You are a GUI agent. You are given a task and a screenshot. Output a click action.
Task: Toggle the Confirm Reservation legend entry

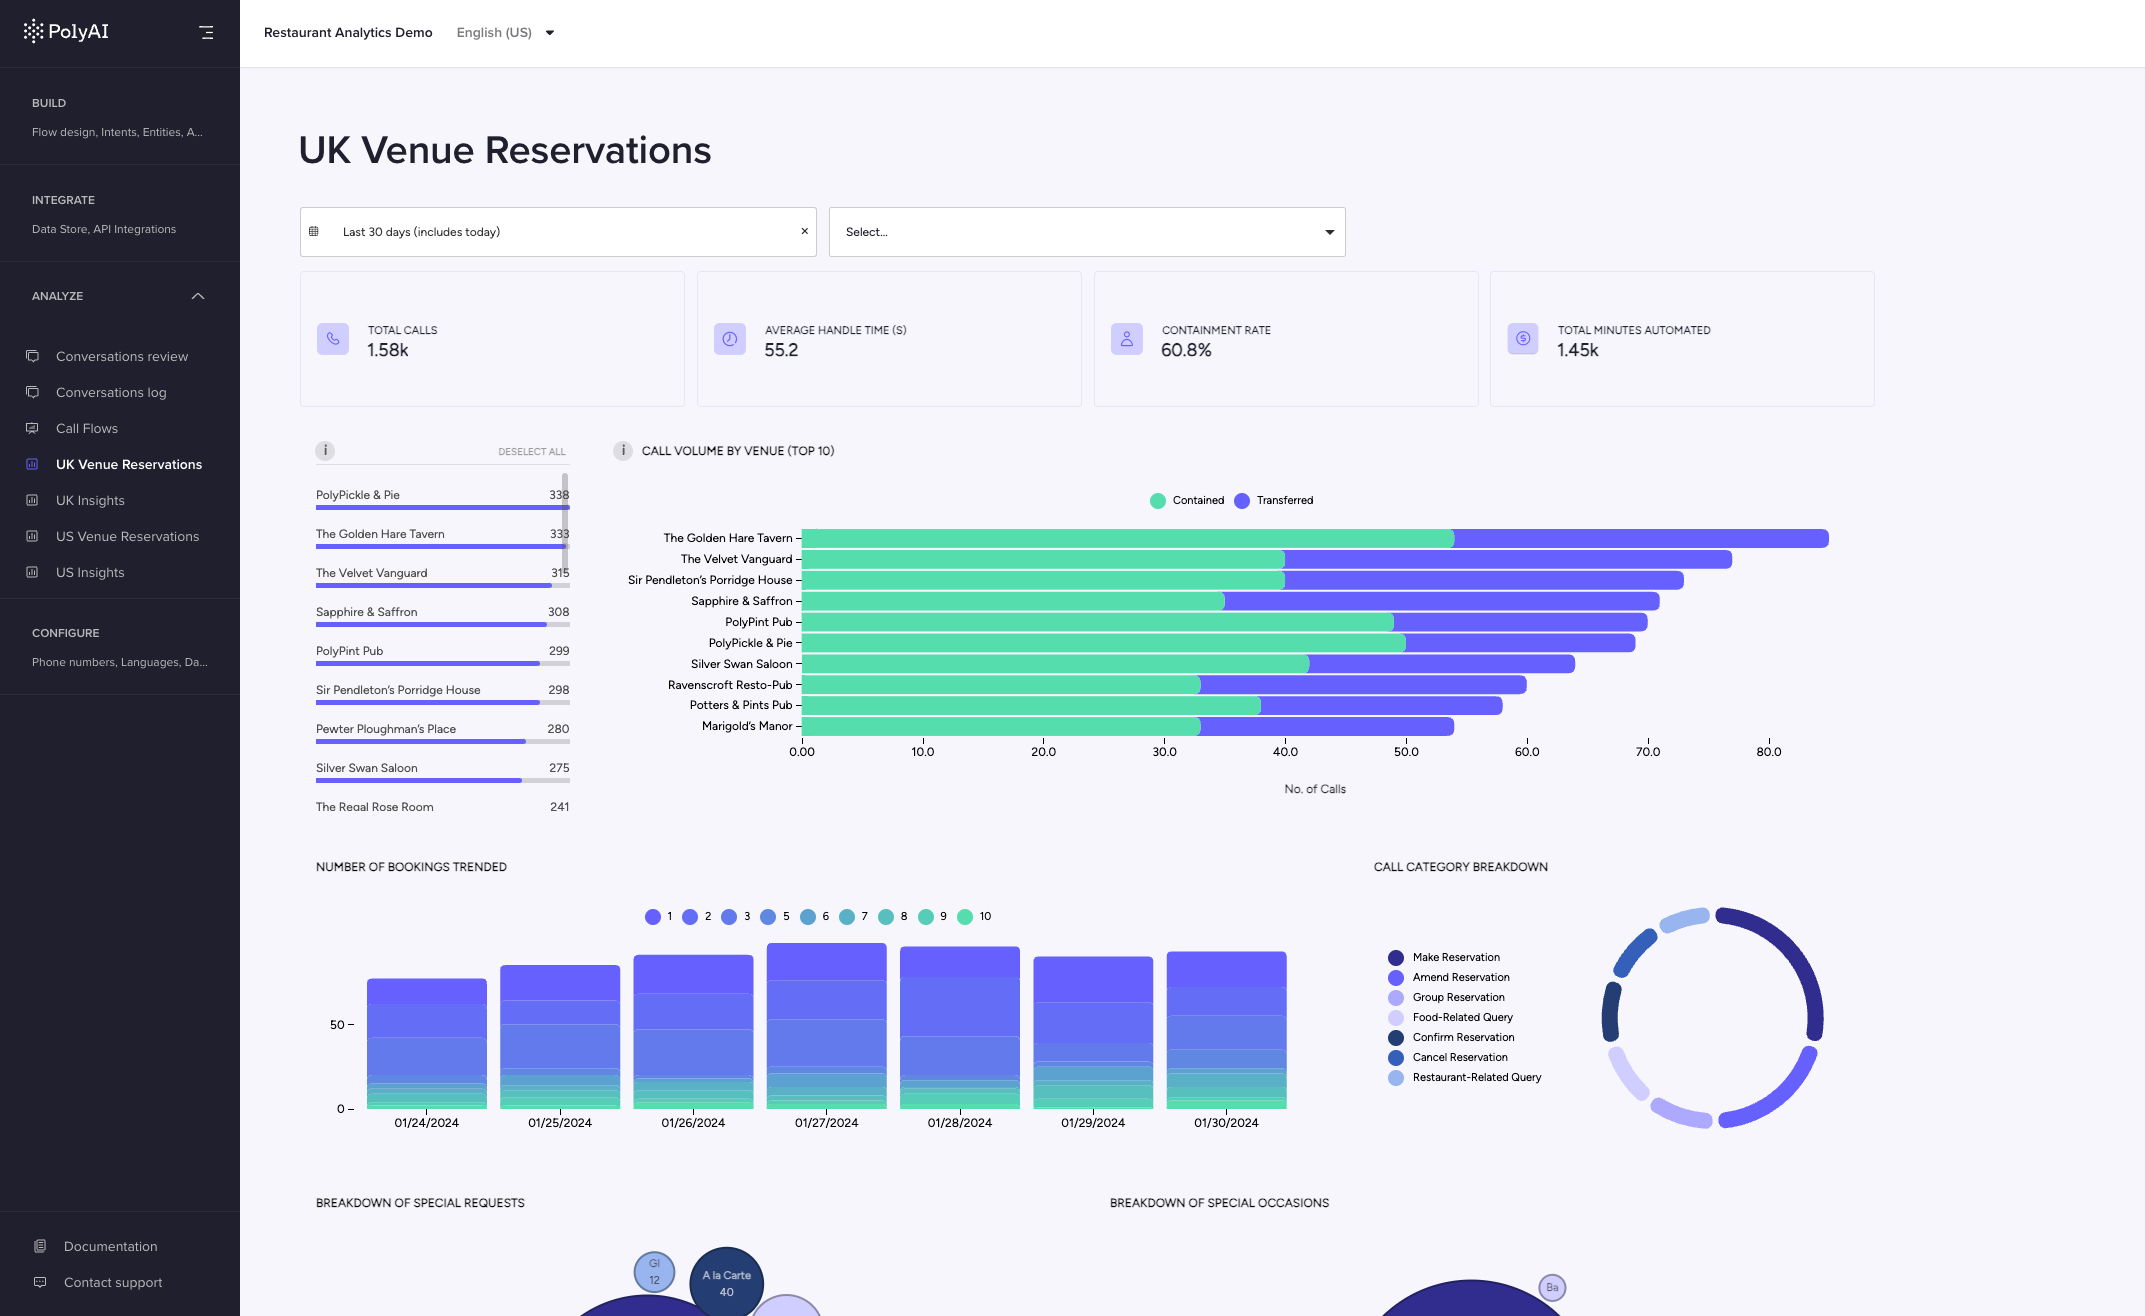point(1451,1038)
